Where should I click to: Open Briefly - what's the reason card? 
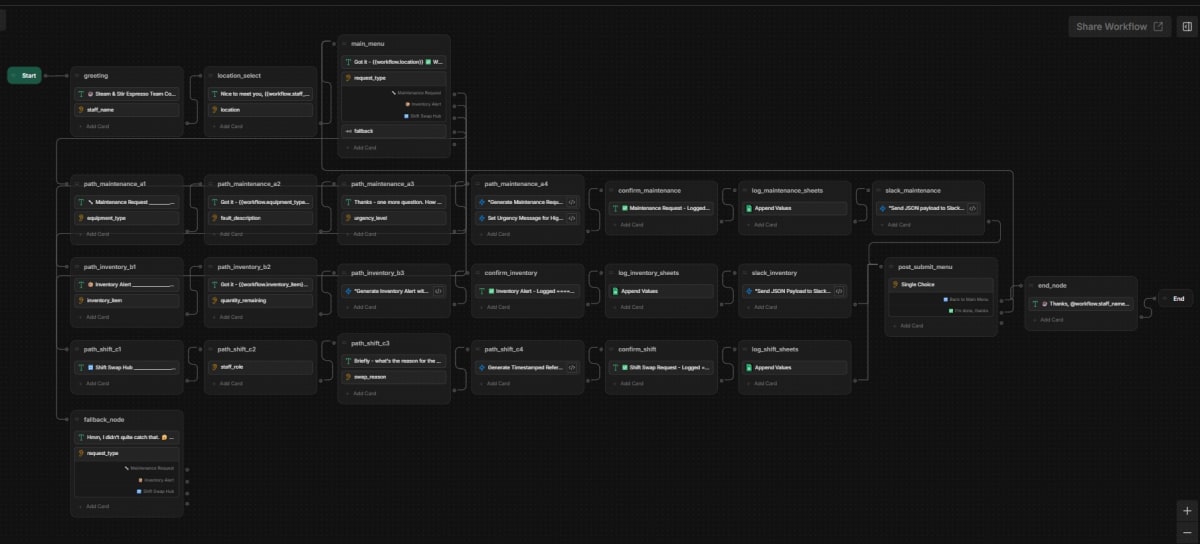click(394, 360)
